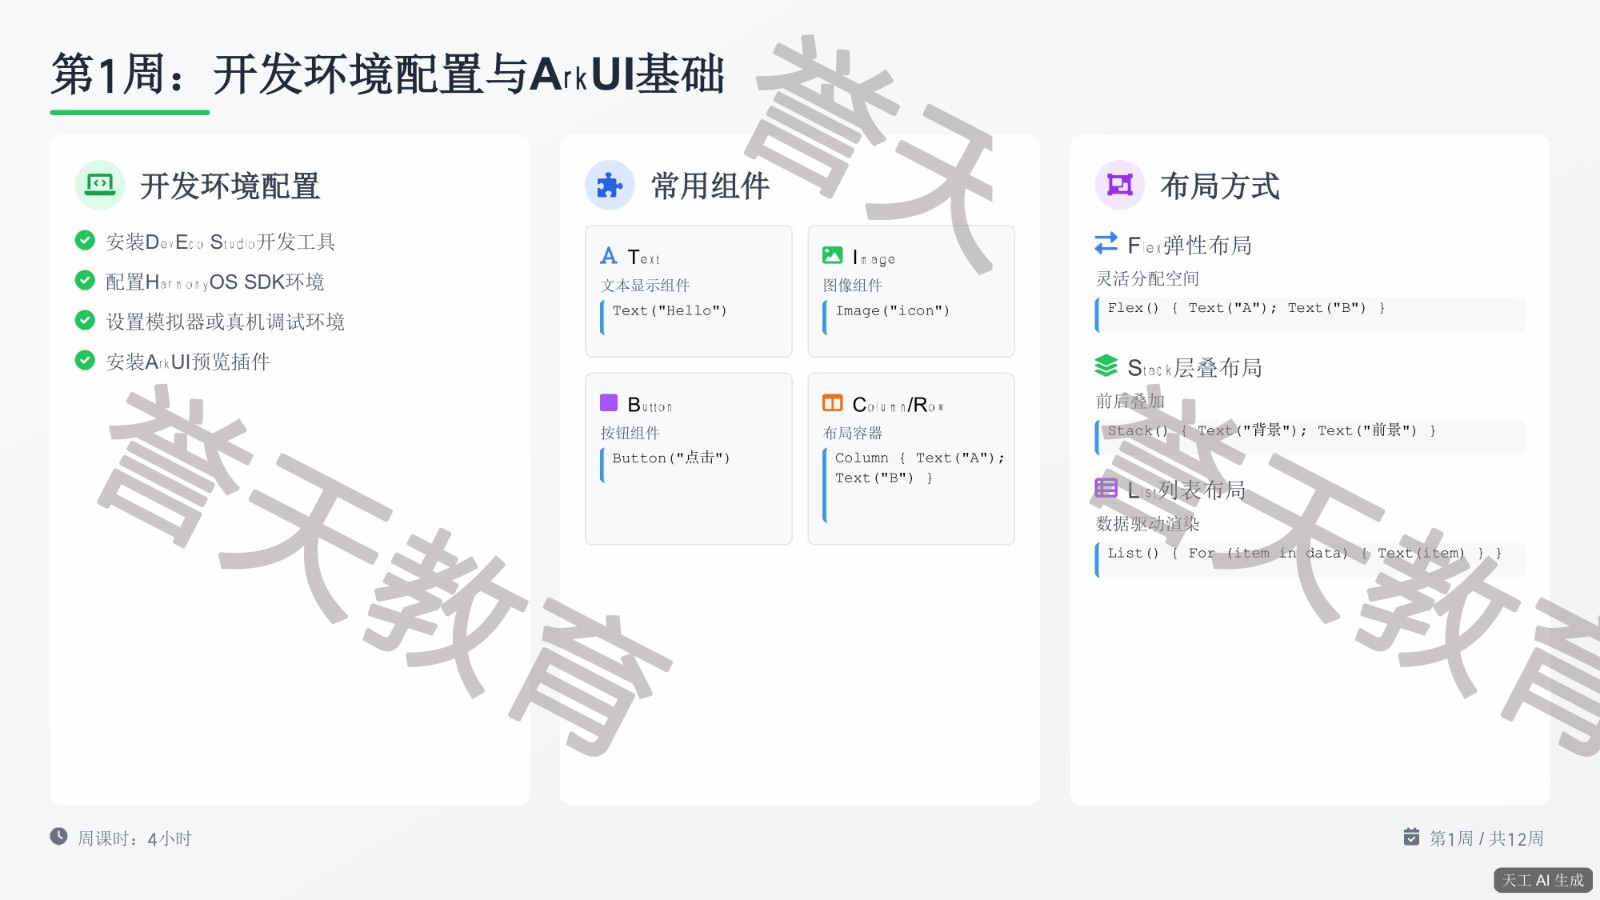
Task: Click the checkmark for 安装ArkUI预览插件
Action: (x=85, y=360)
